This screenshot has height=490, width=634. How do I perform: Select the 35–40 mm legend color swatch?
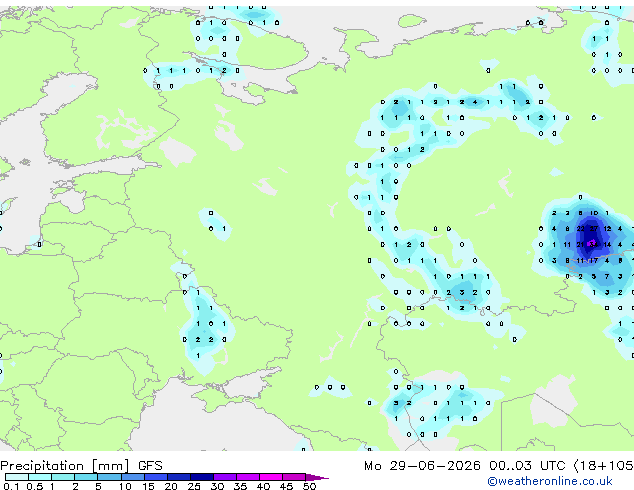248,477
